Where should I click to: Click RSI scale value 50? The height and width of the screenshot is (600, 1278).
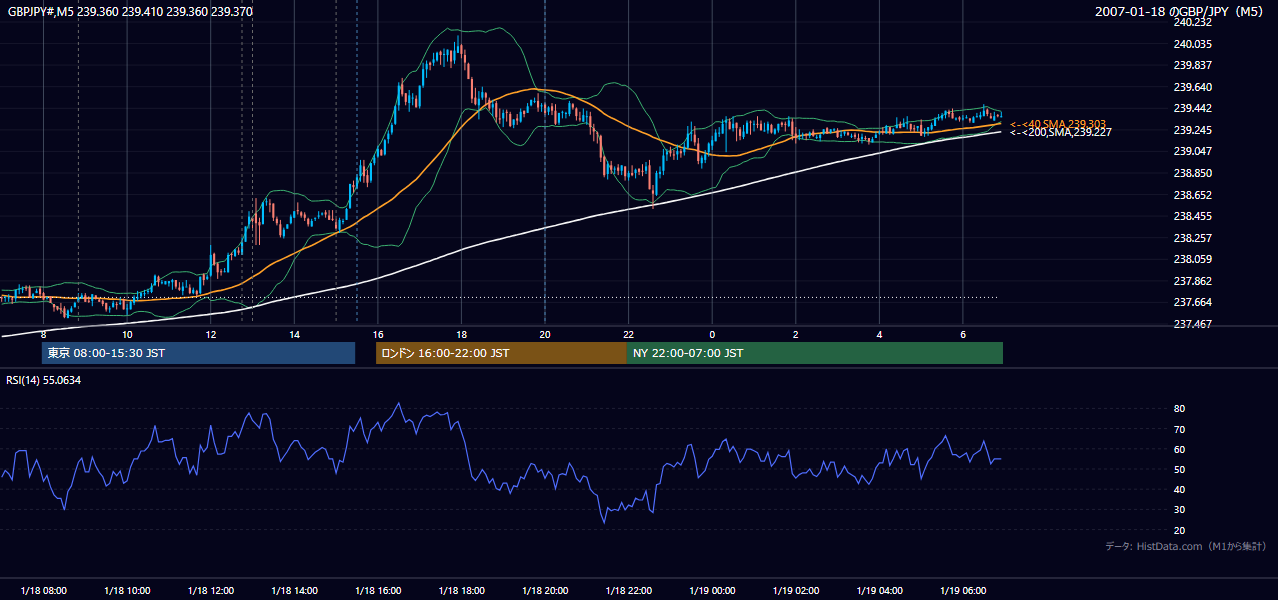point(1180,469)
